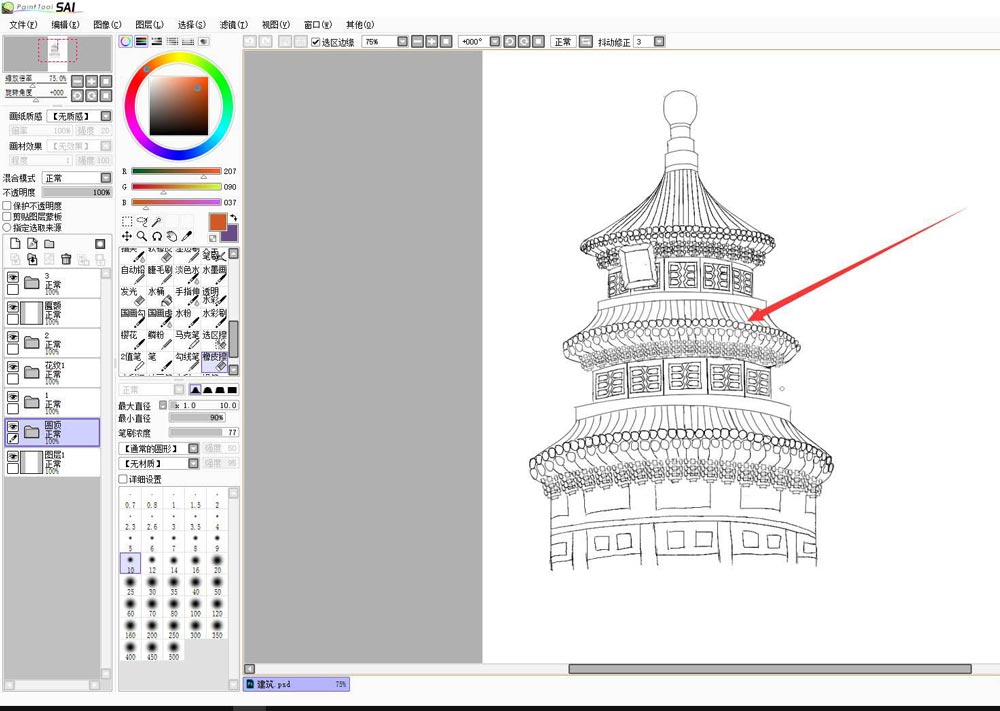Image resolution: width=1000 pixels, height=711 pixels.
Task: Swap foreground and background colors
Action: coord(233,217)
